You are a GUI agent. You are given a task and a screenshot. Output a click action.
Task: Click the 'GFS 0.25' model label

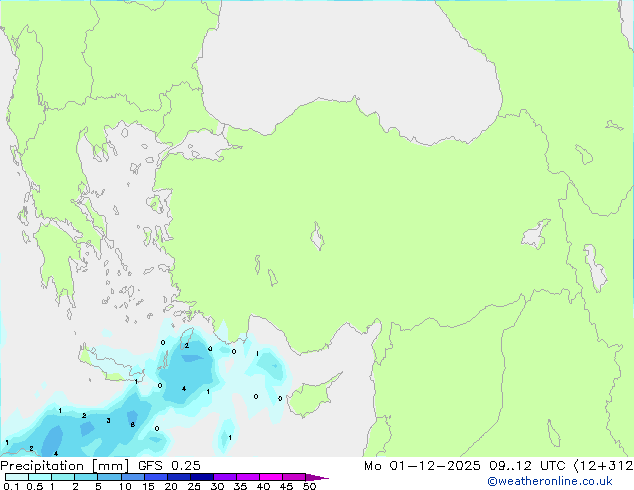[x=169, y=466]
